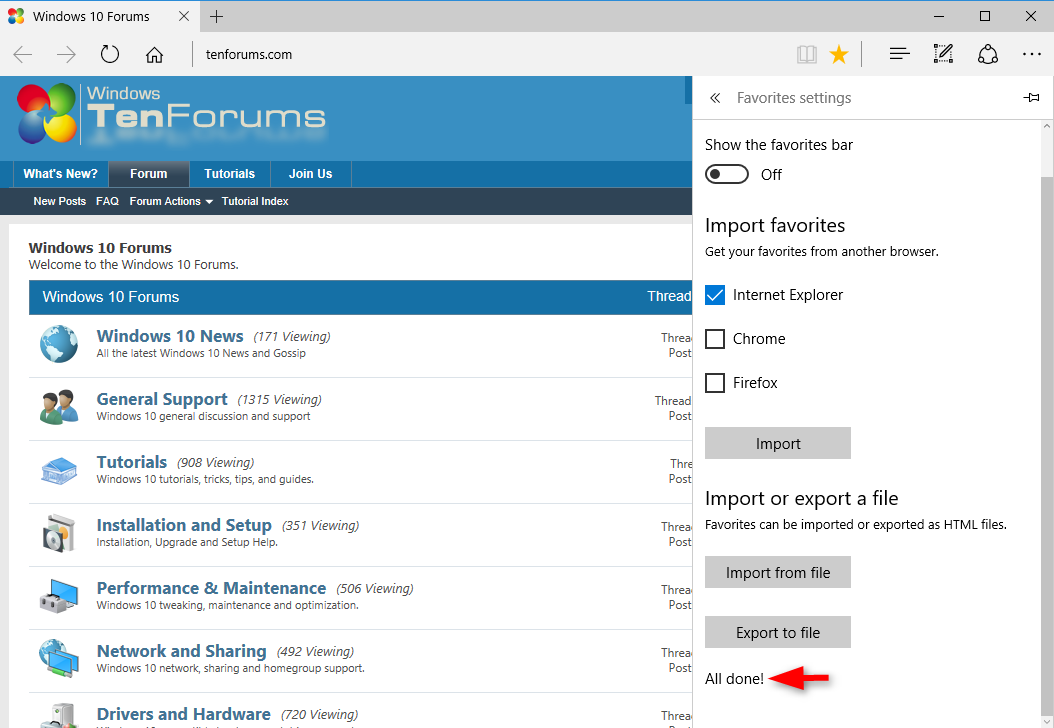The image size is (1054, 728).
Task: Click the Windows 10 News globe icon
Action: pos(58,343)
